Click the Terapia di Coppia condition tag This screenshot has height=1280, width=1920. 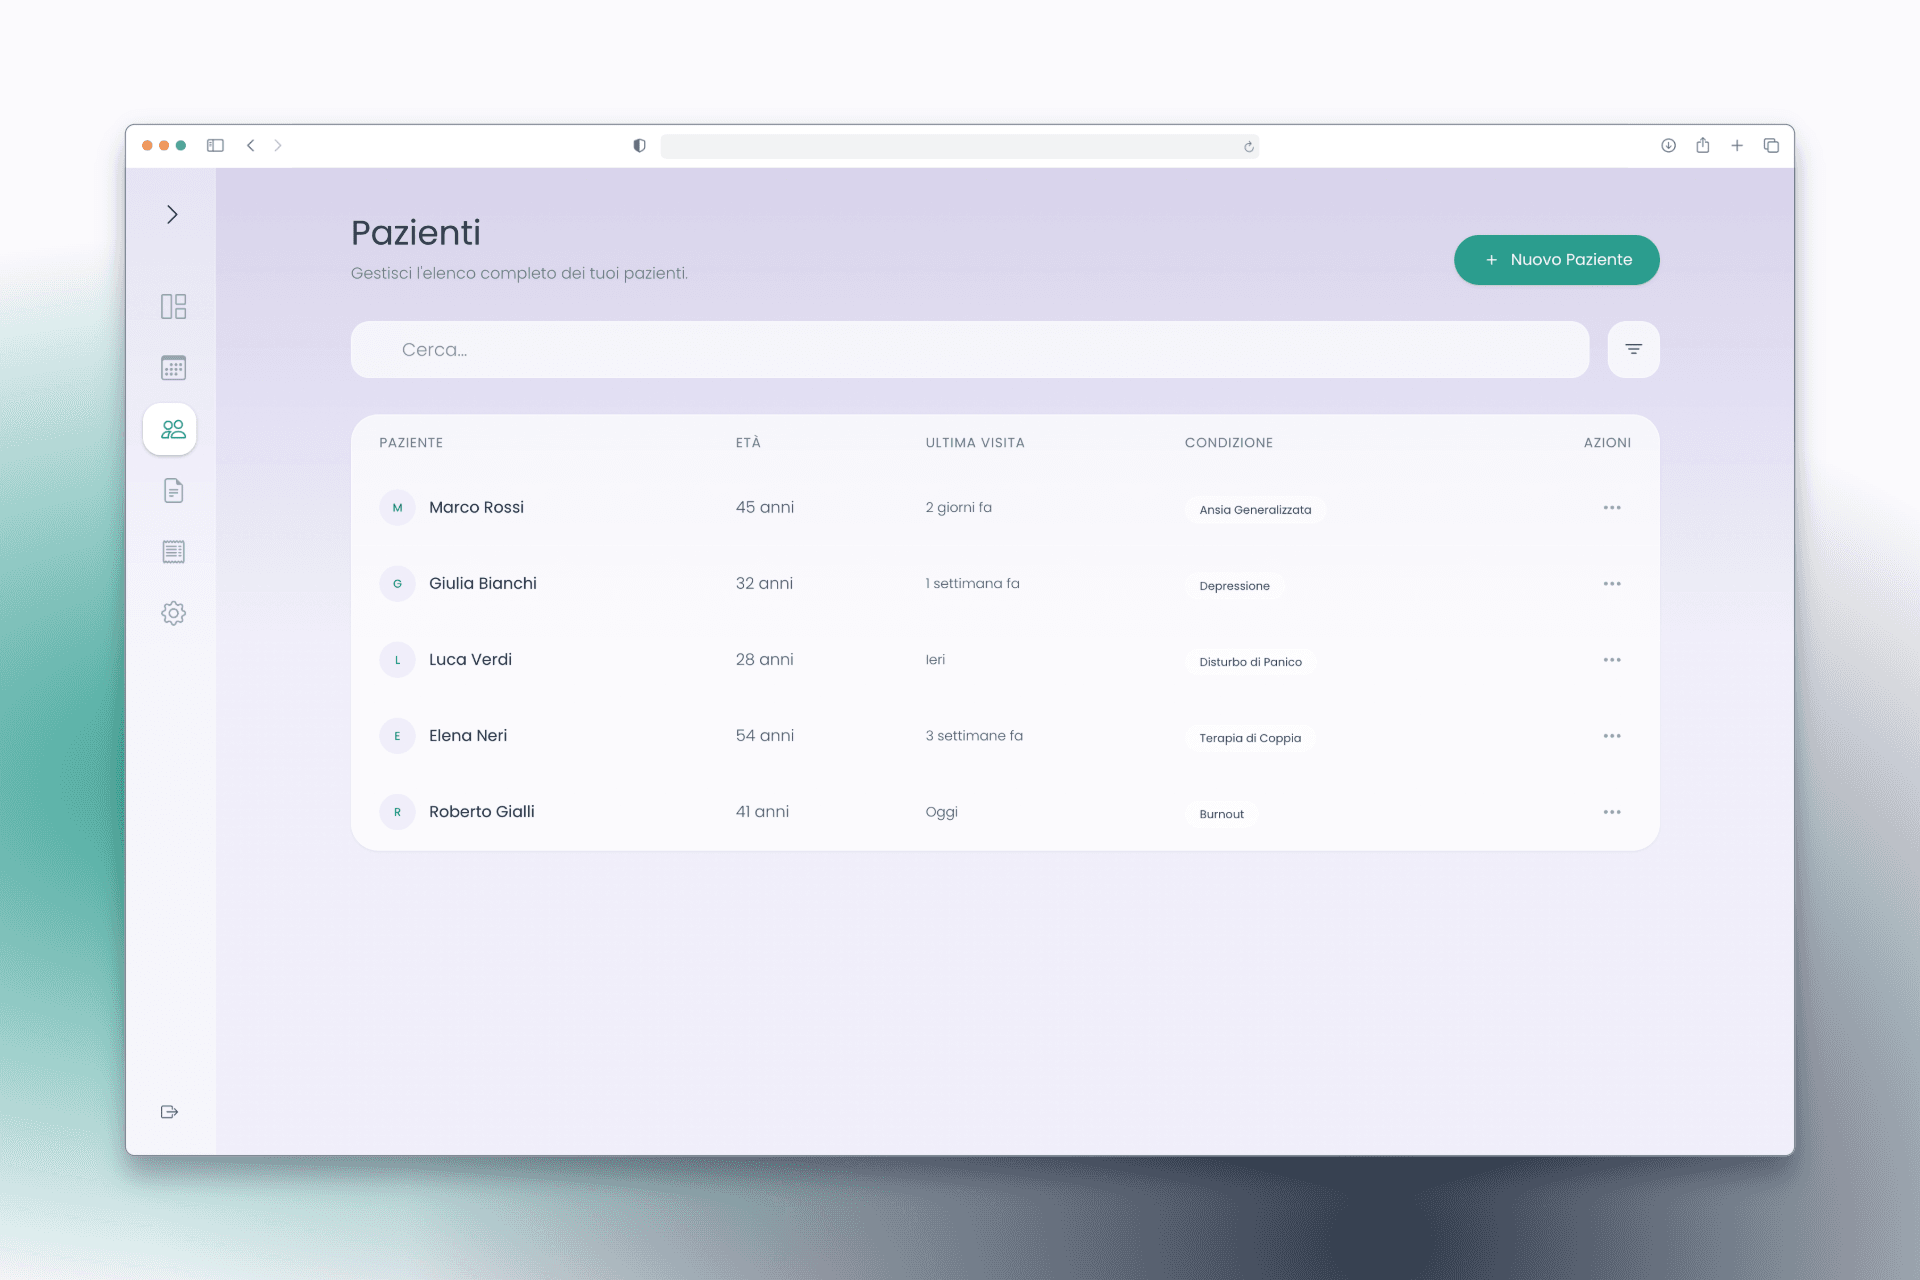1250,738
